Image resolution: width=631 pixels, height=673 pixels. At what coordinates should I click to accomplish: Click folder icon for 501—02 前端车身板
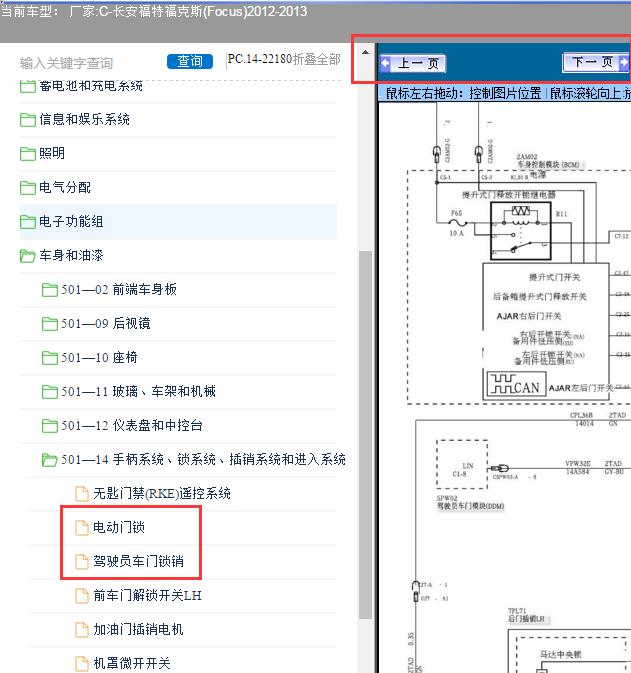(50, 290)
